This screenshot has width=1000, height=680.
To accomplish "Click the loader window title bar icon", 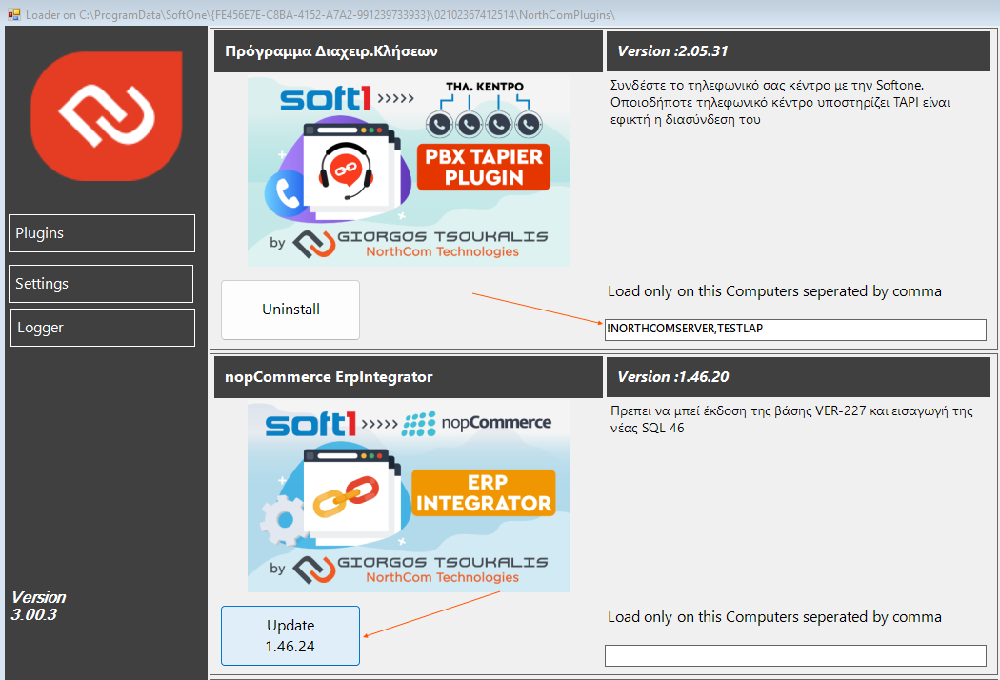I will click(x=14, y=14).
